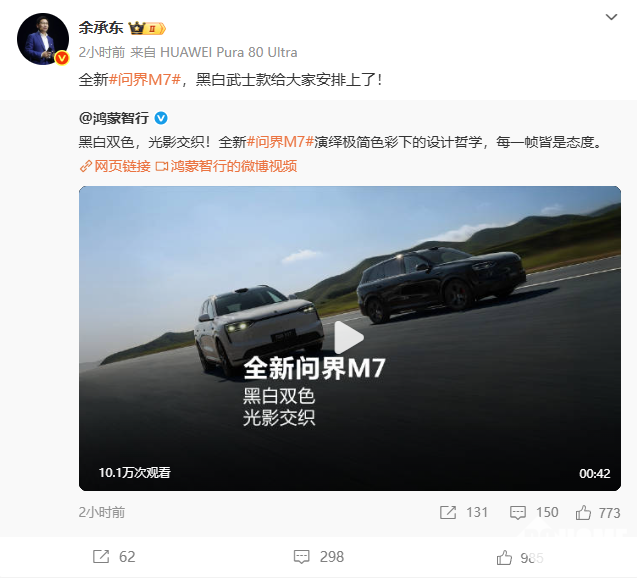Open 余承东's profile avatar
637x578 pixels.
(x=43, y=39)
